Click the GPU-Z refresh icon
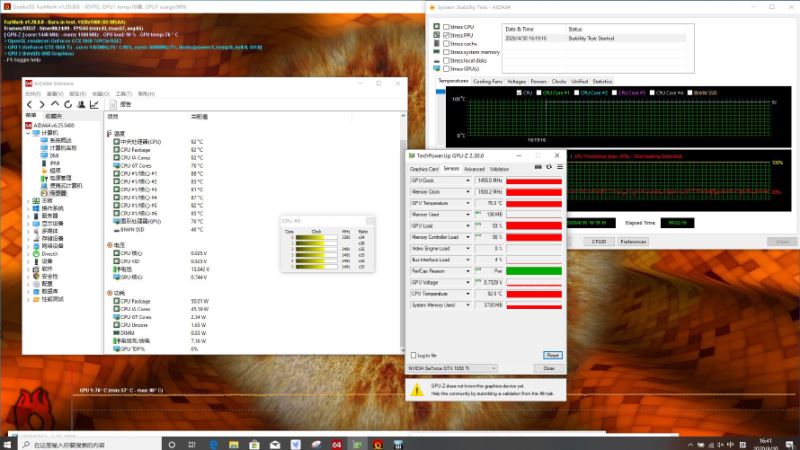Screen dimensions: 800x450 click(549, 167)
